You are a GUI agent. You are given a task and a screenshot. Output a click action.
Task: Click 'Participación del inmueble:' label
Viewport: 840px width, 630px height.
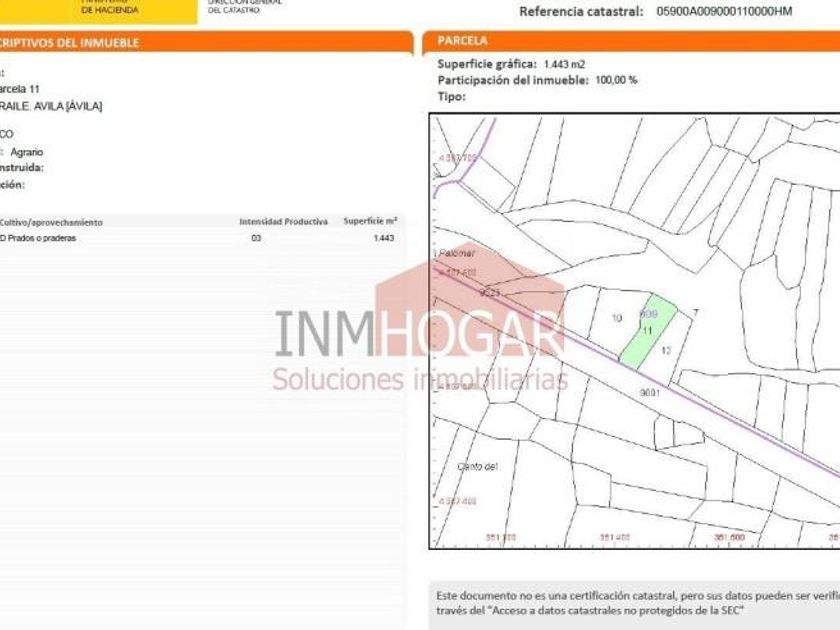pyautogui.click(x=513, y=80)
